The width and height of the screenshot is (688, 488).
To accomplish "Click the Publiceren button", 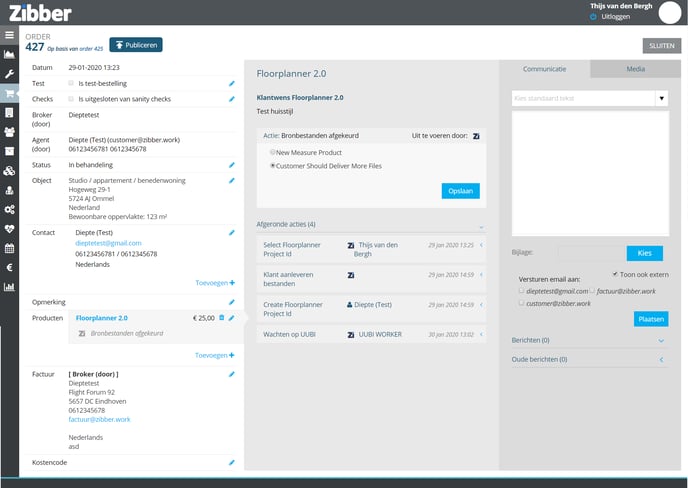I will [x=135, y=44].
